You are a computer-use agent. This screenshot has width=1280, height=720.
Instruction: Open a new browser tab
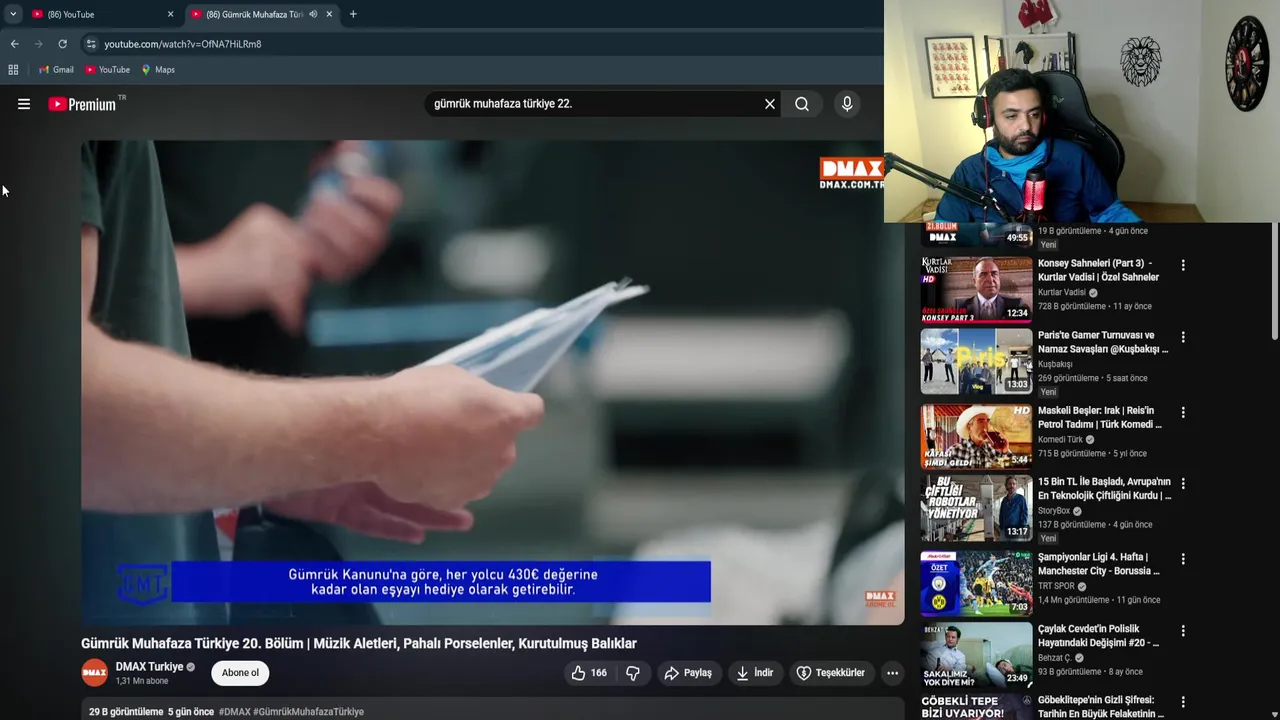353,14
